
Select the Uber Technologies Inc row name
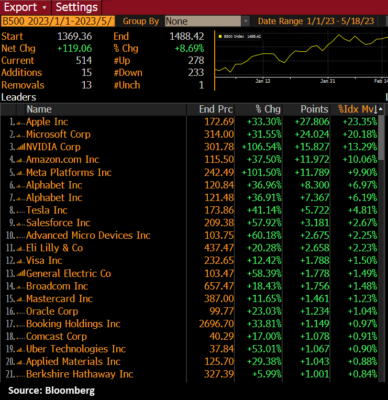(x=76, y=349)
